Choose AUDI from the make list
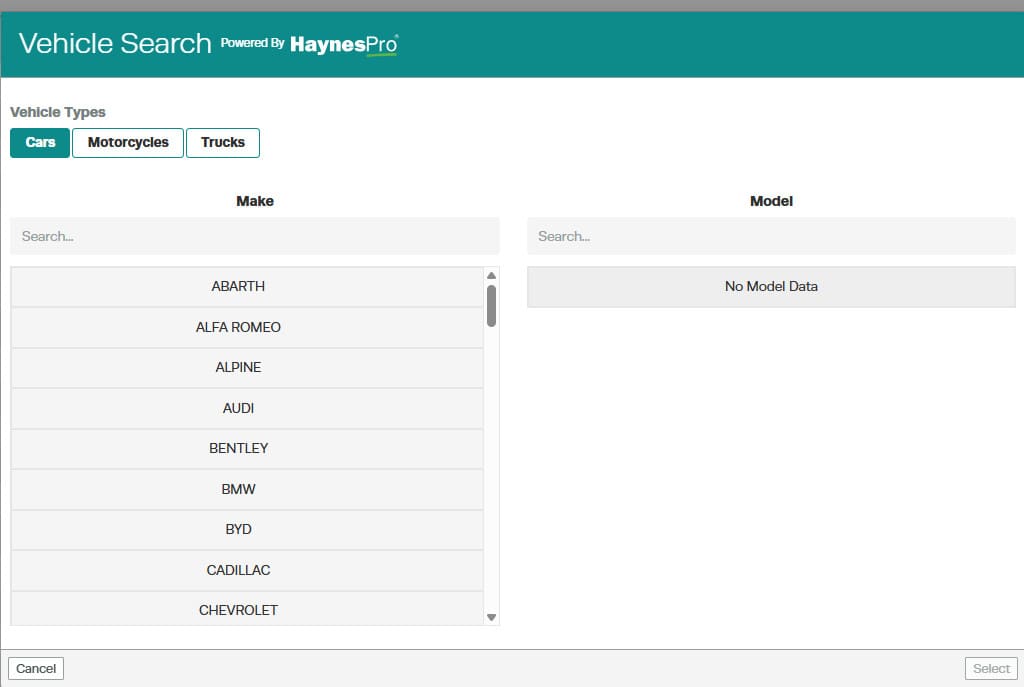 tap(247, 408)
